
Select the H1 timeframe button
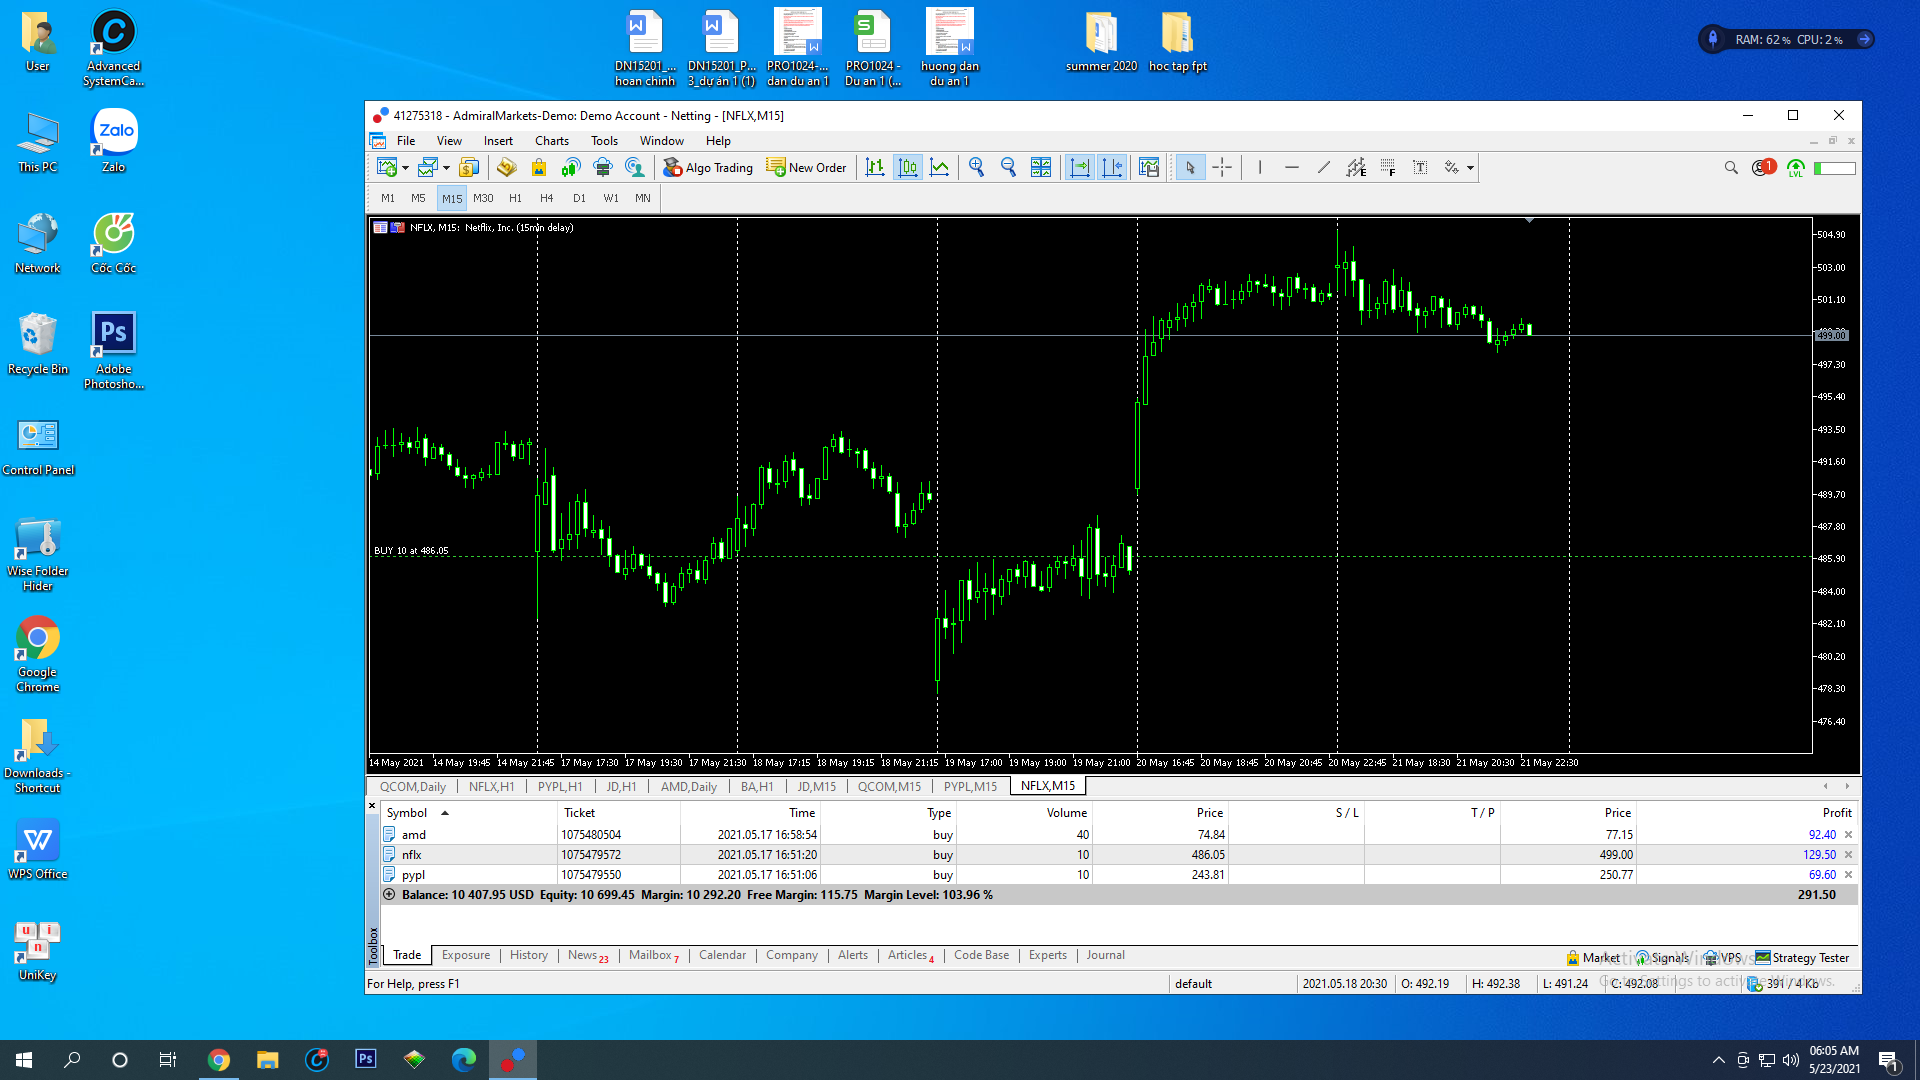[515, 198]
